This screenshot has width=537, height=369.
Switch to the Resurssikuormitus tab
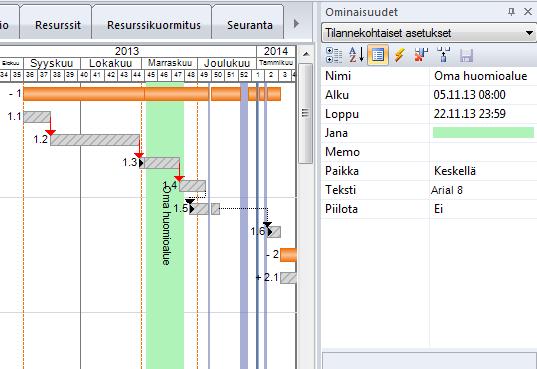click(x=153, y=25)
